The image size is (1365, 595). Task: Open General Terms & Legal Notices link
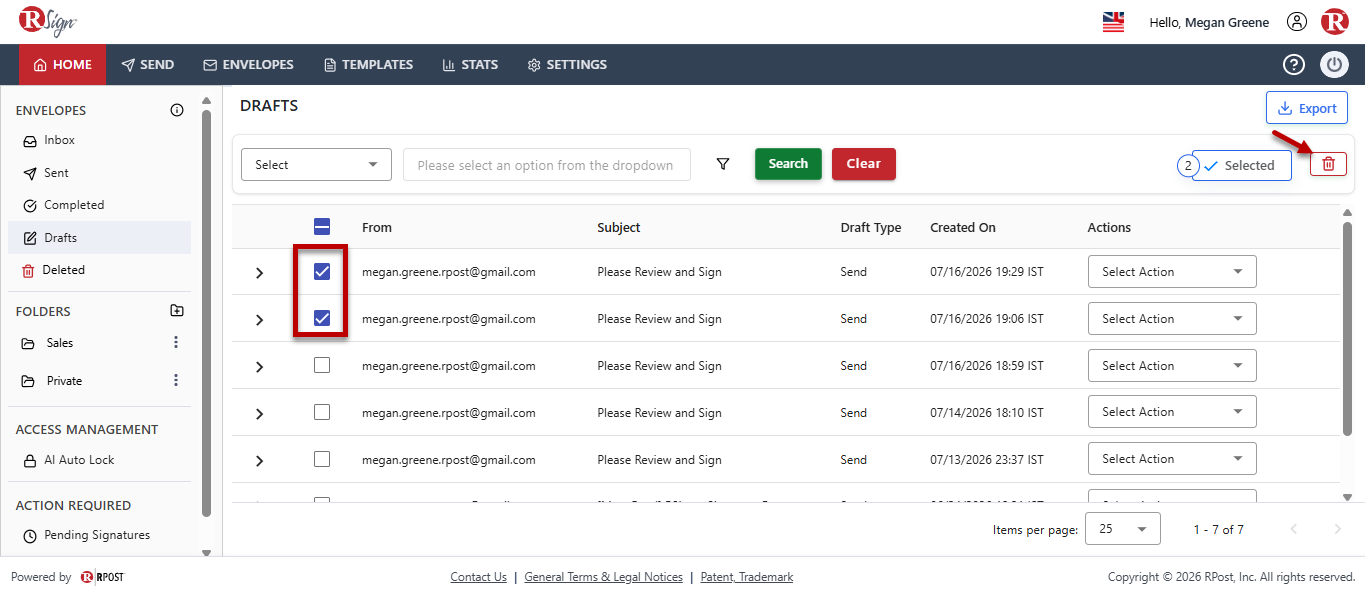603,577
